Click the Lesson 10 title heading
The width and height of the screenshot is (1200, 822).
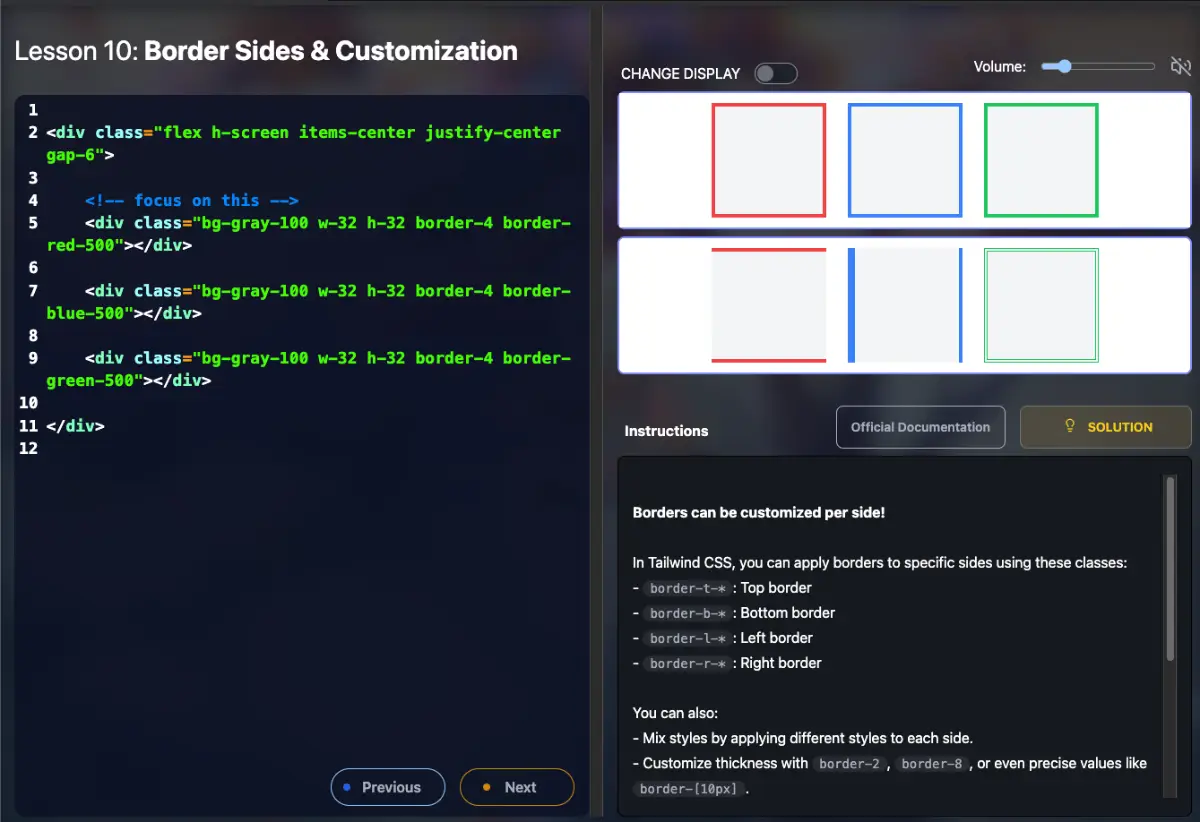click(x=266, y=51)
